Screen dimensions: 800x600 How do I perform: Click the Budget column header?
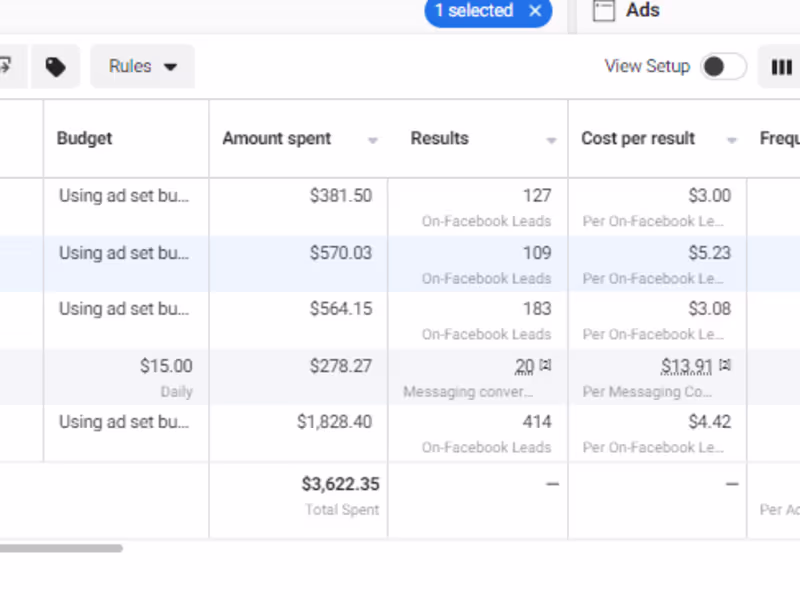click(85, 139)
